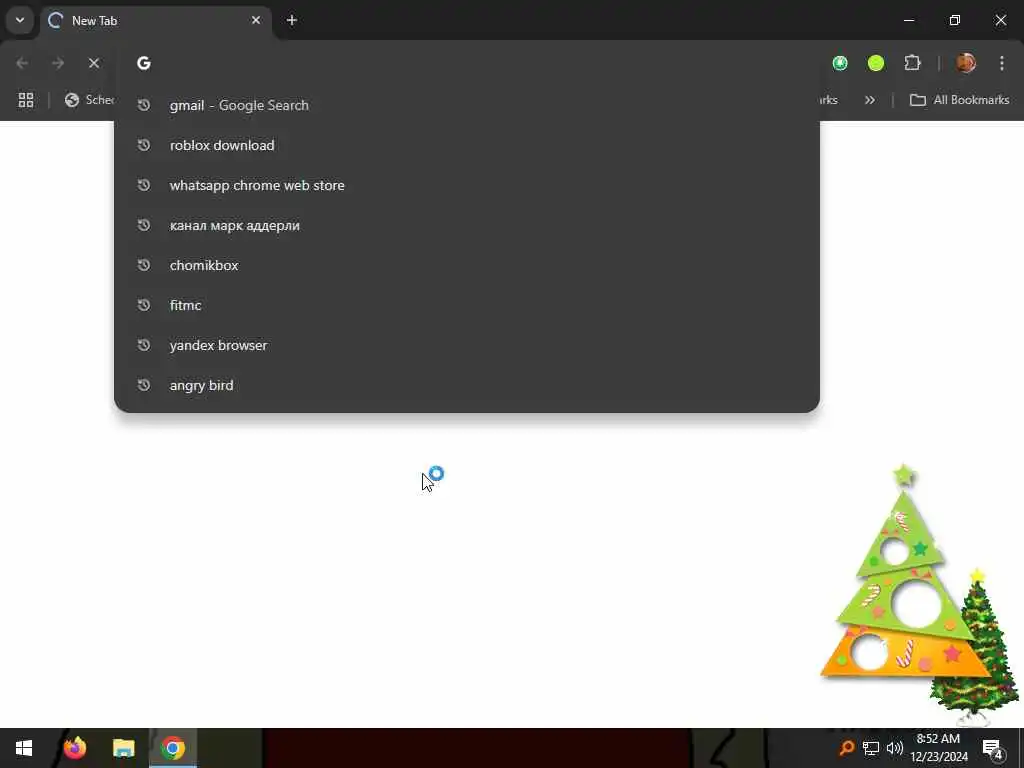Expand hidden bookmarks chevron
1024x768 pixels.
pyautogui.click(x=869, y=100)
